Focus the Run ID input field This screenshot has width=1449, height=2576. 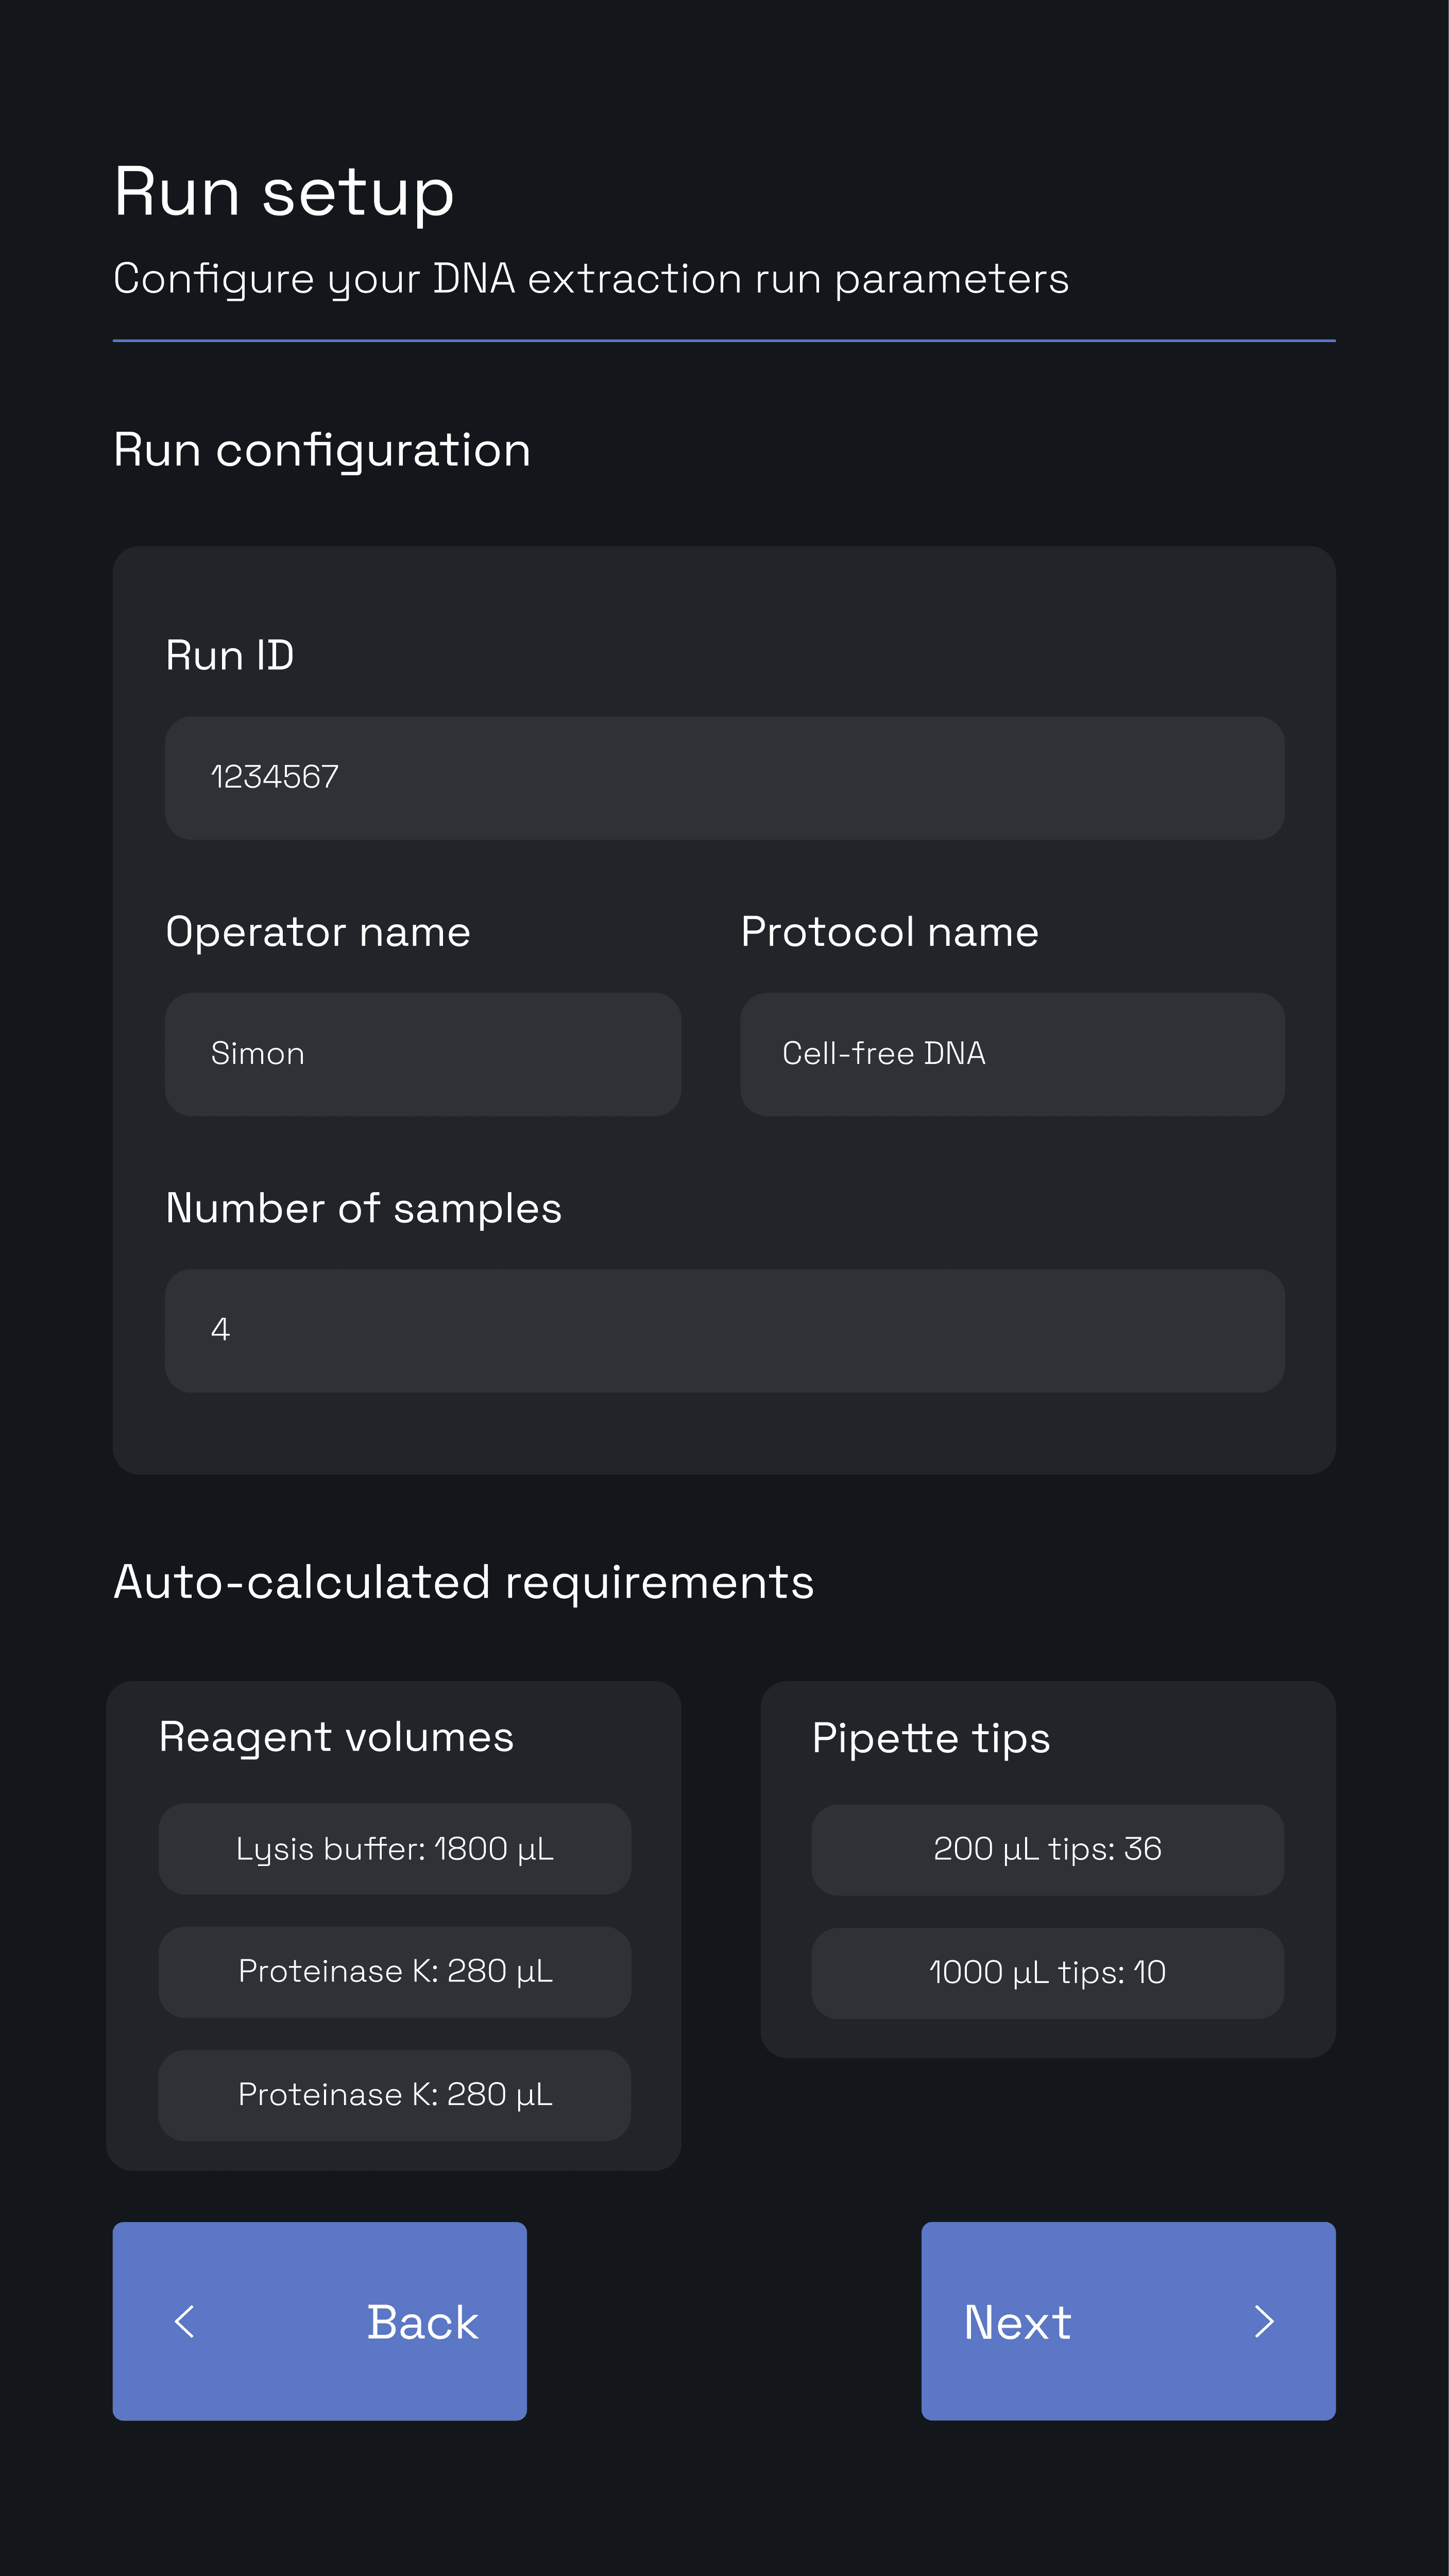[x=724, y=777]
